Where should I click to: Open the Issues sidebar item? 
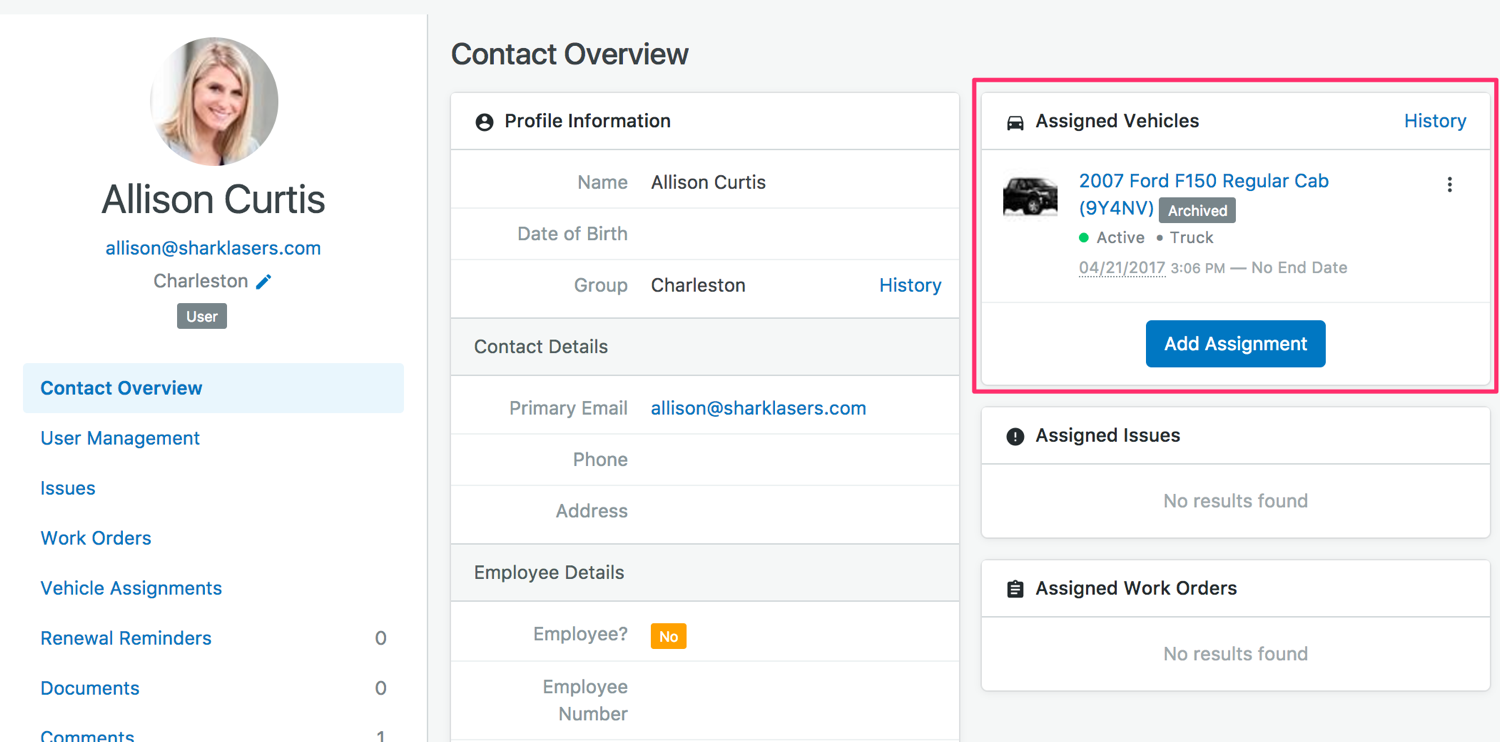pos(68,488)
